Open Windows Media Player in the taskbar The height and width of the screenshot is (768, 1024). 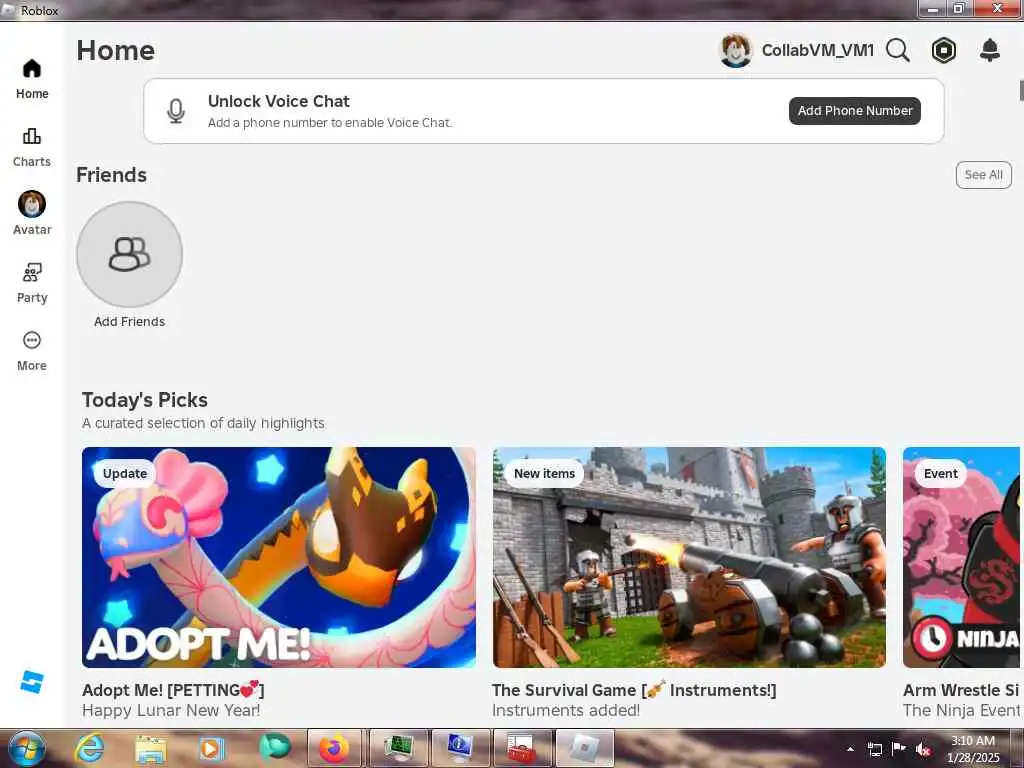(211, 748)
